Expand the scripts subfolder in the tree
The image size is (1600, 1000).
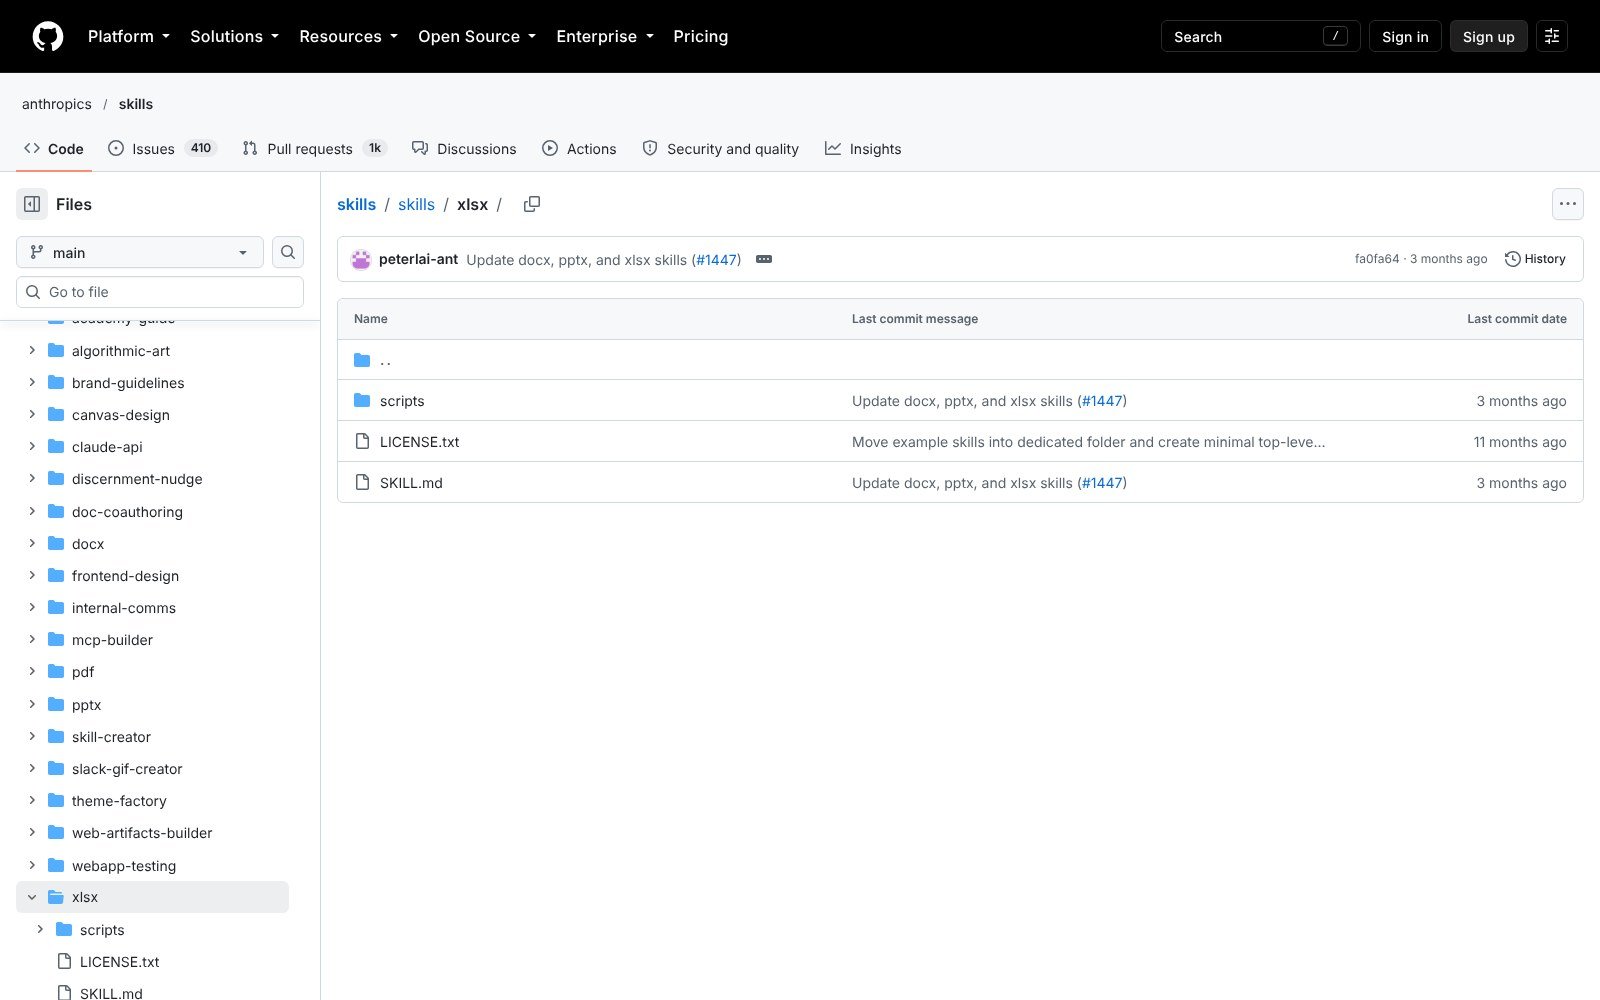40,930
